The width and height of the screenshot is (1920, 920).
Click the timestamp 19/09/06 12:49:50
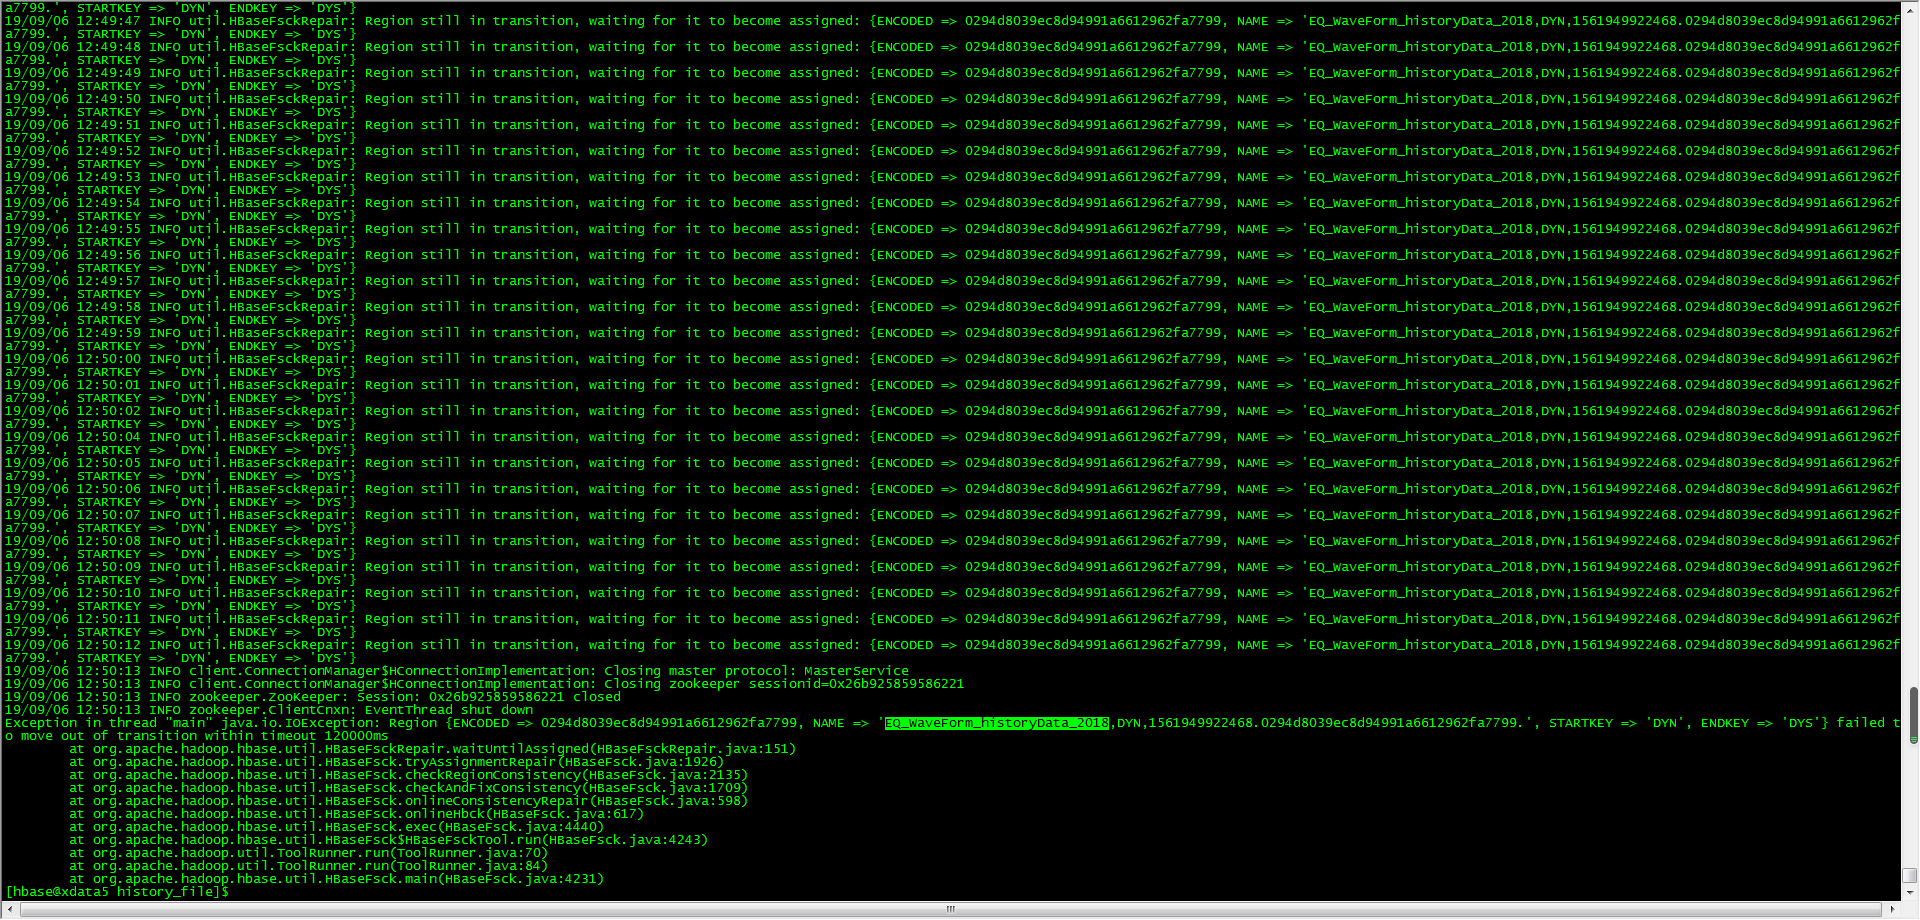click(x=73, y=99)
